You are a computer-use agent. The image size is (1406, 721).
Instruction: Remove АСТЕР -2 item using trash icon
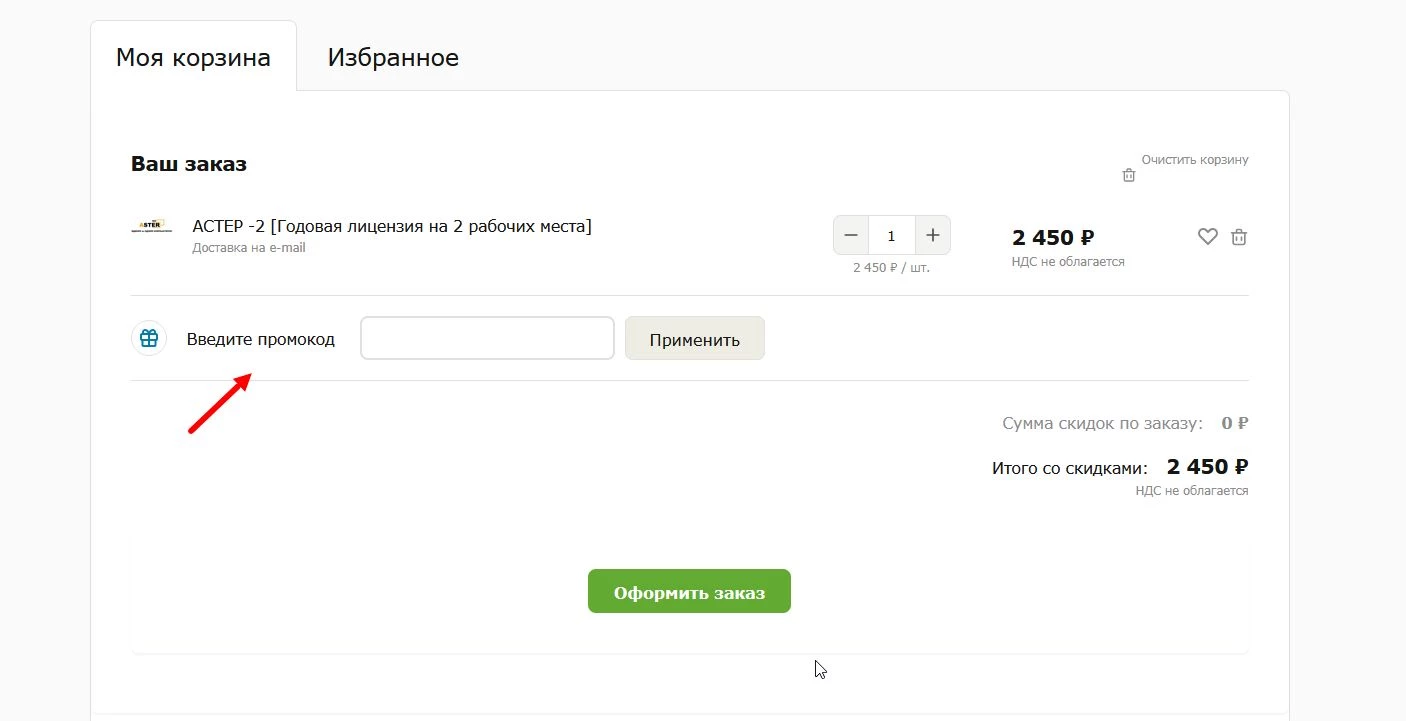pyautogui.click(x=1239, y=237)
